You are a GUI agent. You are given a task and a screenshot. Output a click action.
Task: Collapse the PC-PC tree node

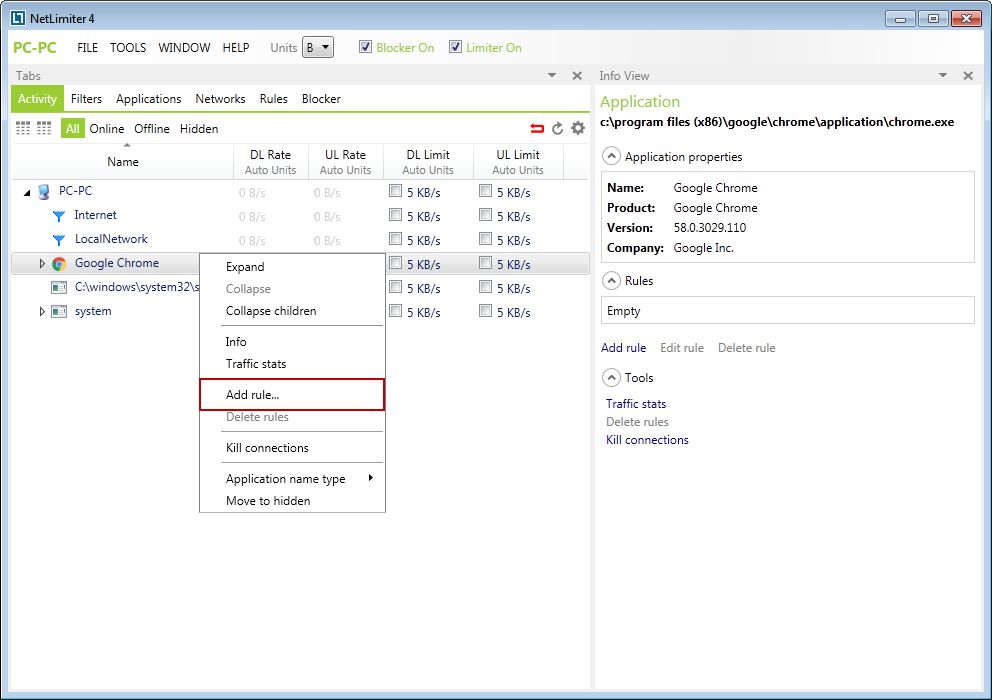[x=27, y=192]
